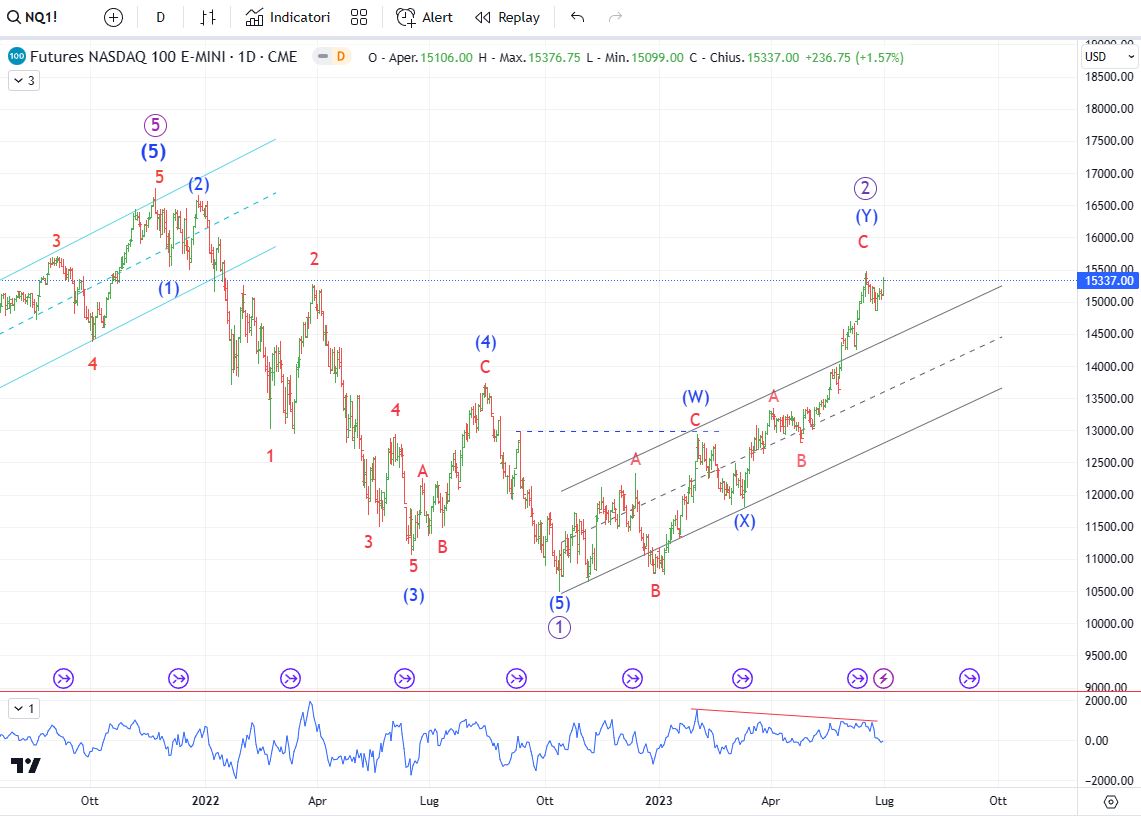Select the blue (Y) wave label
1141x816 pixels.
[866, 216]
